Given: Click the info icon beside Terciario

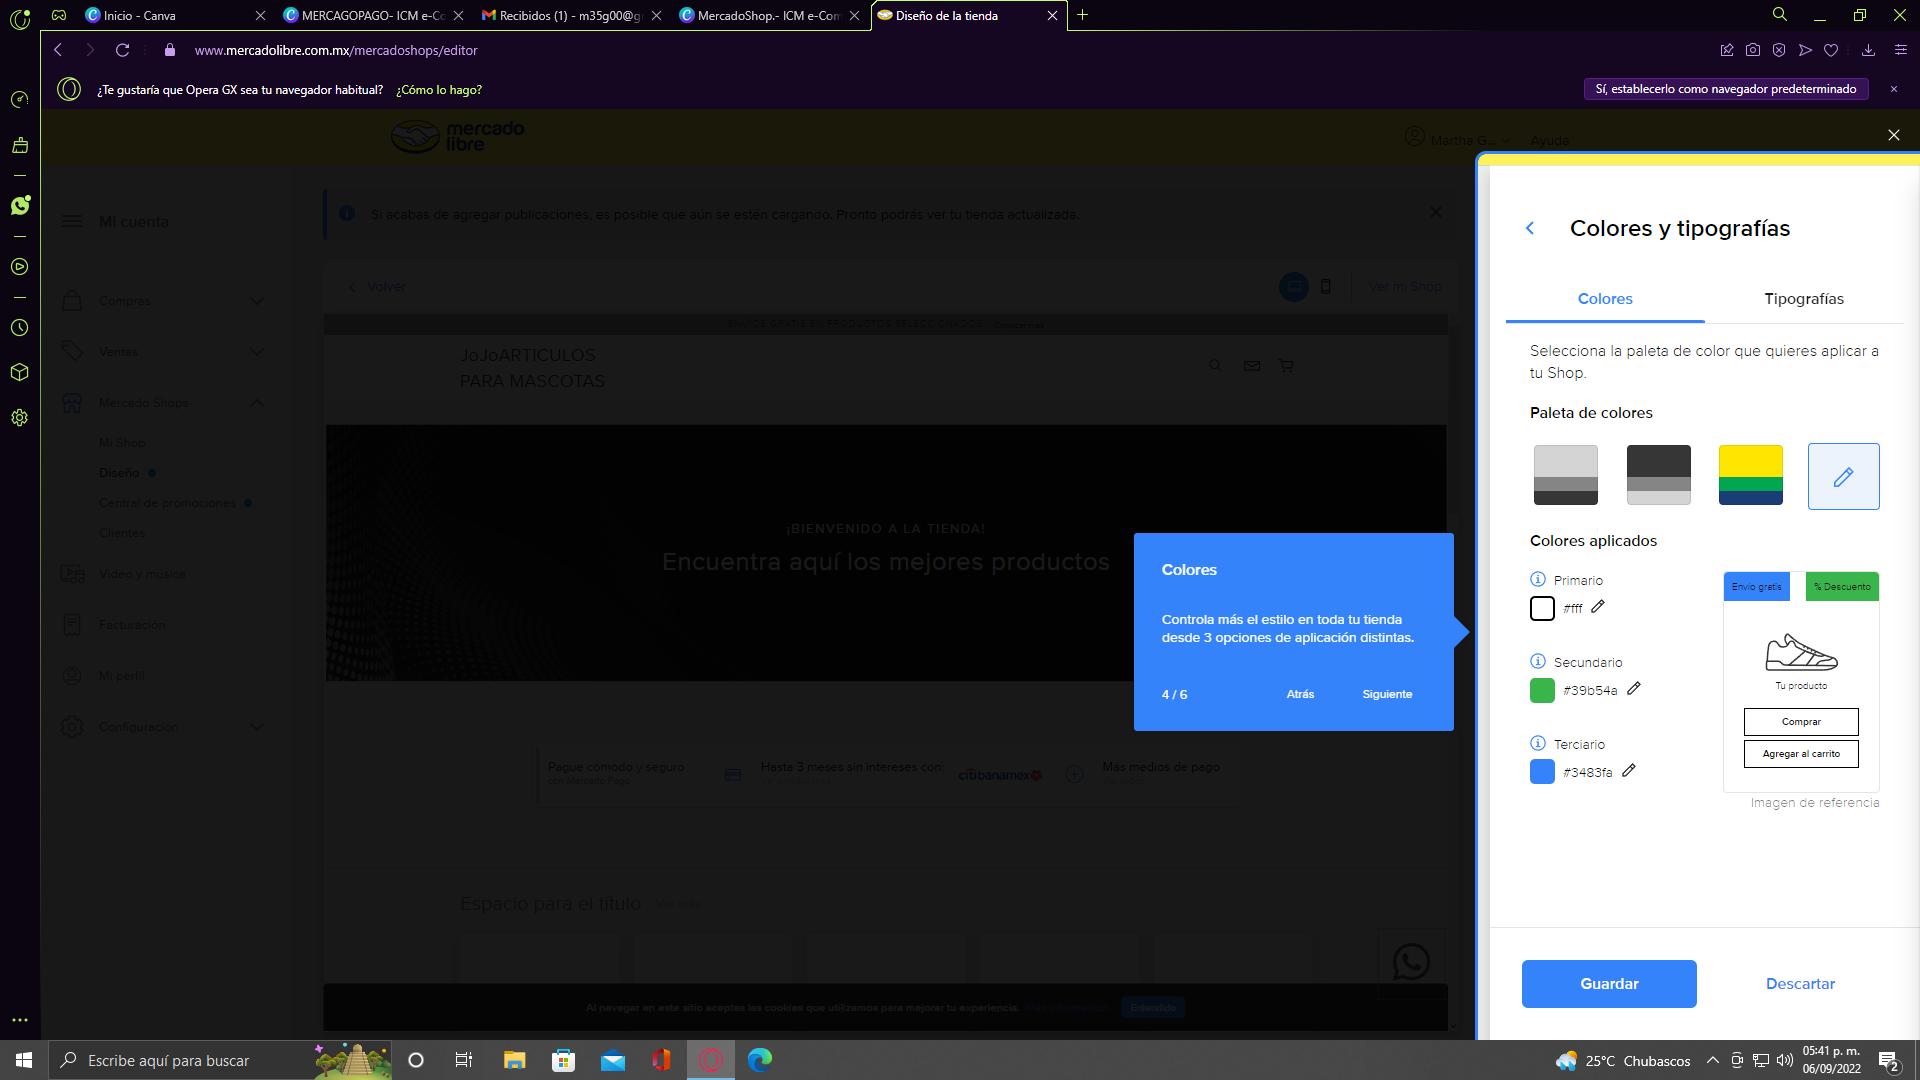Looking at the screenshot, I should point(1538,744).
